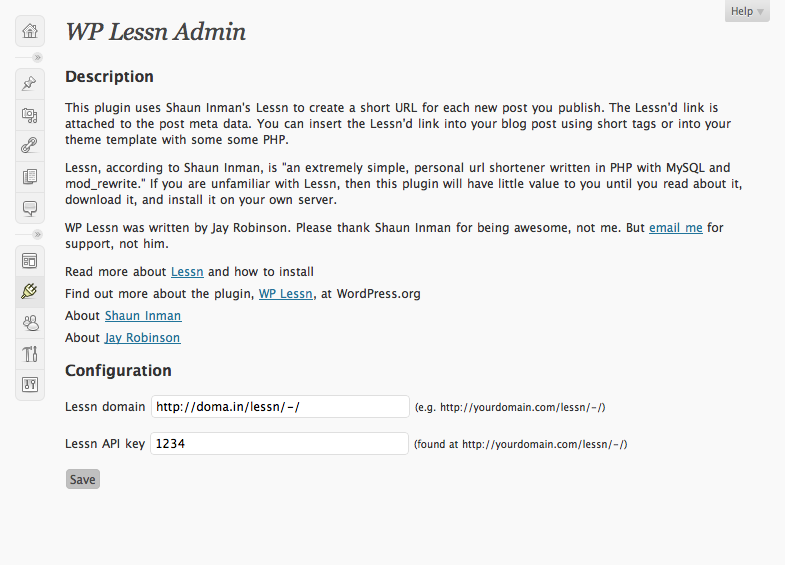Open the Media library icon
This screenshot has width=785, height=565.
click(30, 115)
